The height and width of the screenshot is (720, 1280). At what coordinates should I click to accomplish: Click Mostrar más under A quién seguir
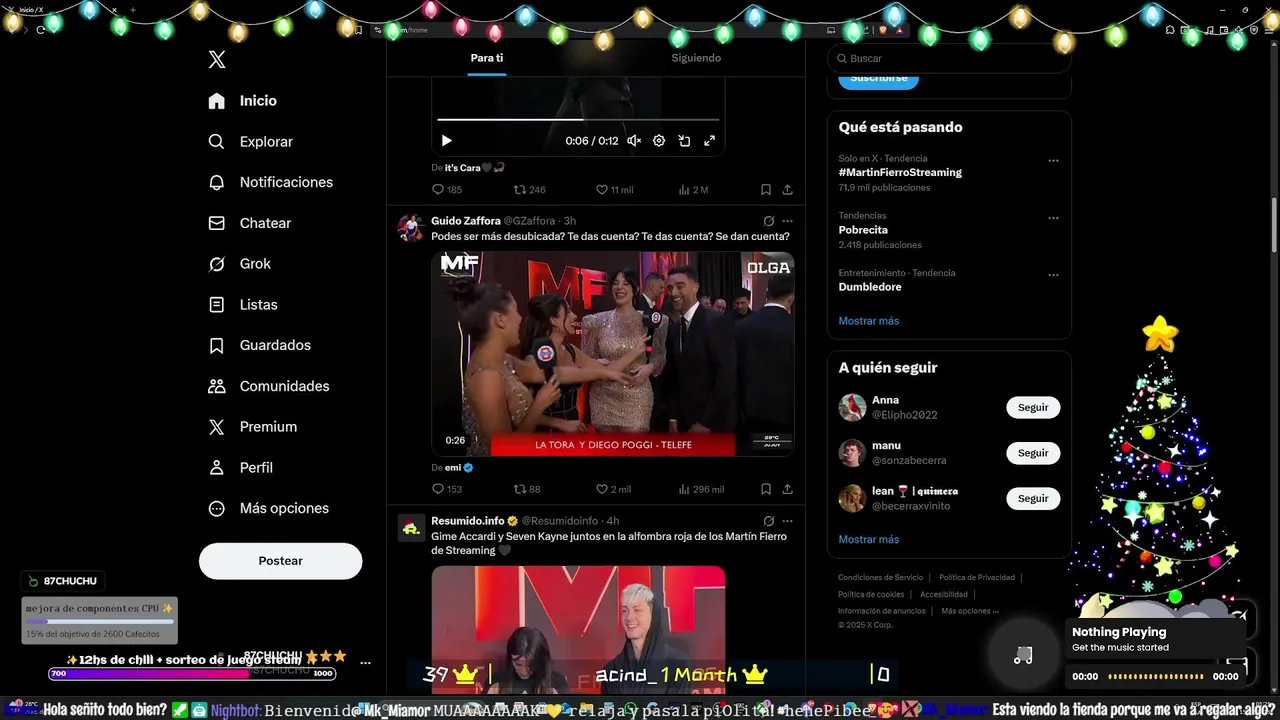click(x=868, y=540)
